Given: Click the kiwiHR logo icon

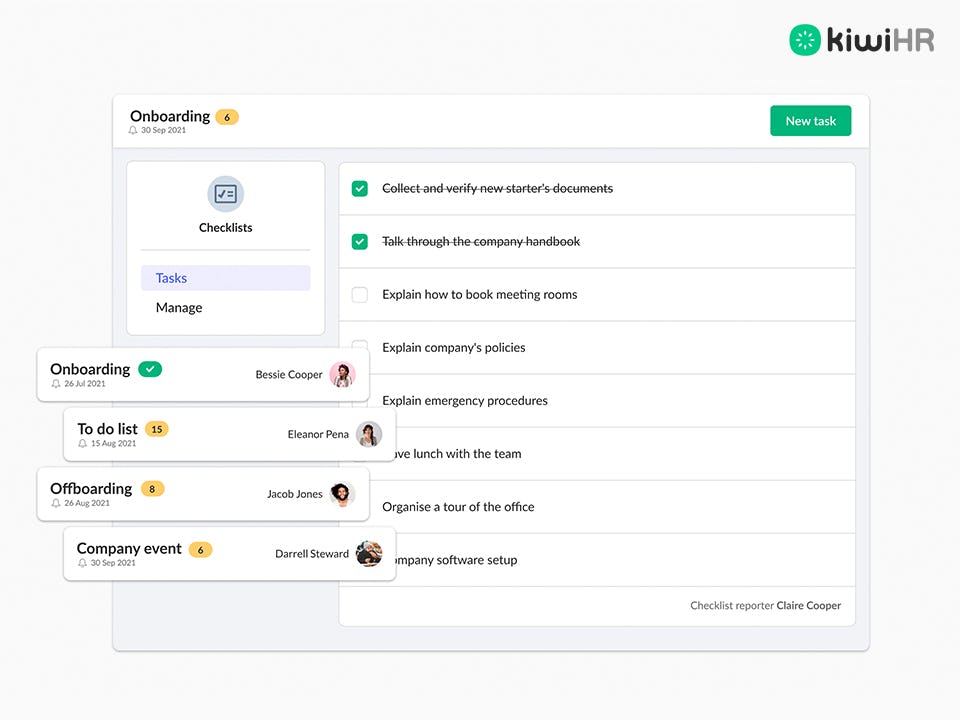Looking at the screenshot, I should (804, 40).
